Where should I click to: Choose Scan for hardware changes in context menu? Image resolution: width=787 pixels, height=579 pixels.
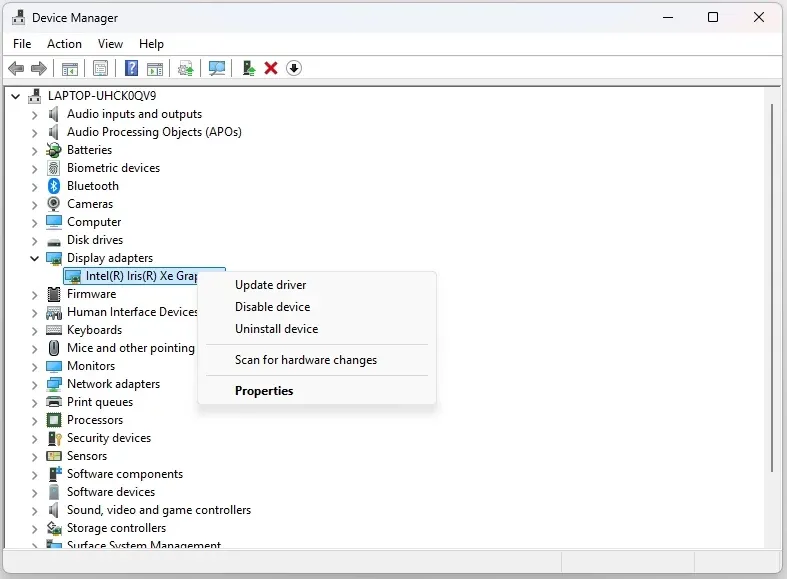tap(306, 360)
